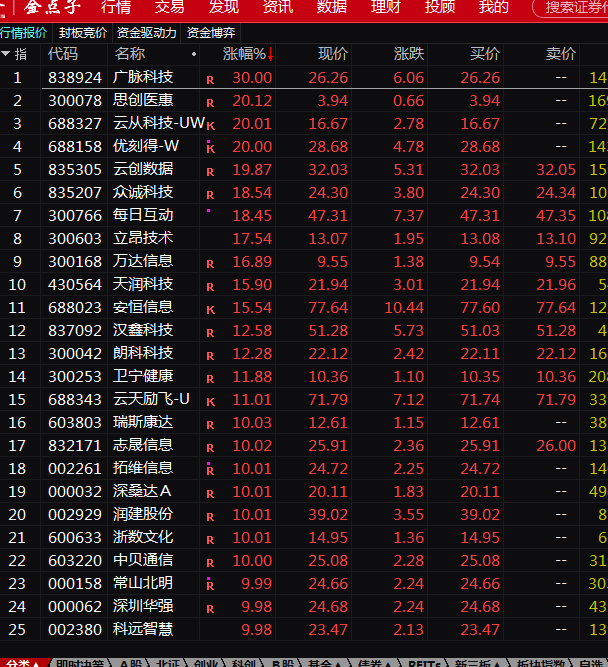This screenshot has width=608, height=667.
Task: Click the 搜索证券 search box
Action: pos(572,8)
